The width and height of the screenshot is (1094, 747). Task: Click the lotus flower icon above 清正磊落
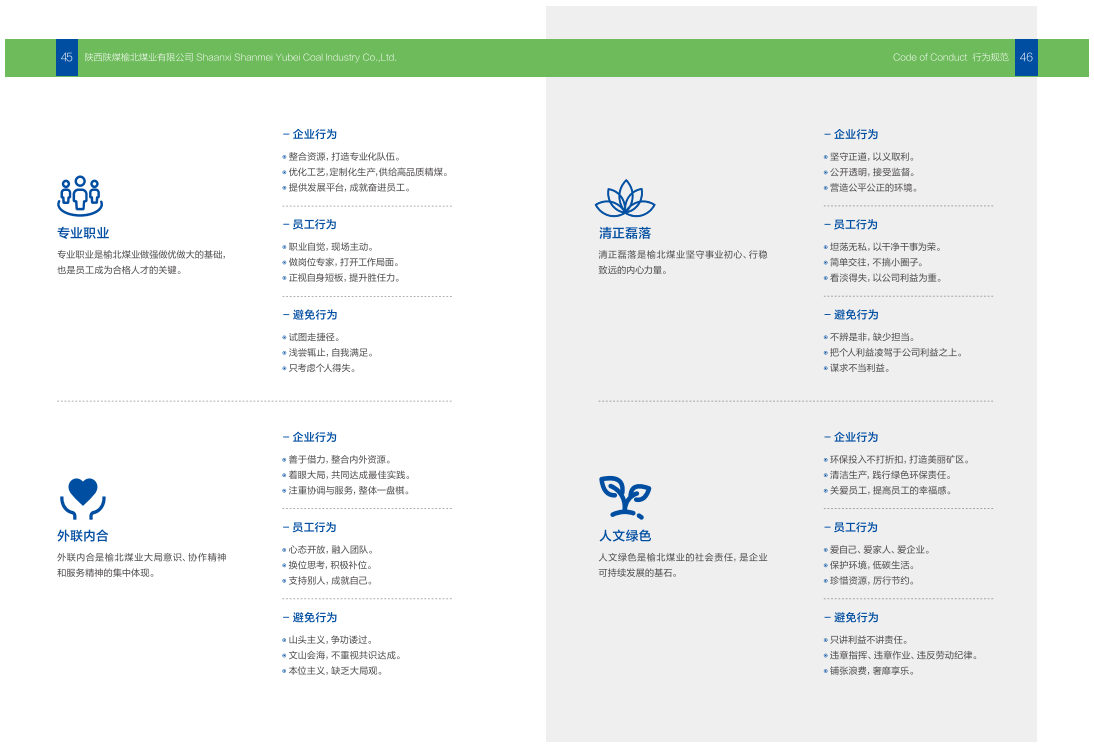point(625,199)
